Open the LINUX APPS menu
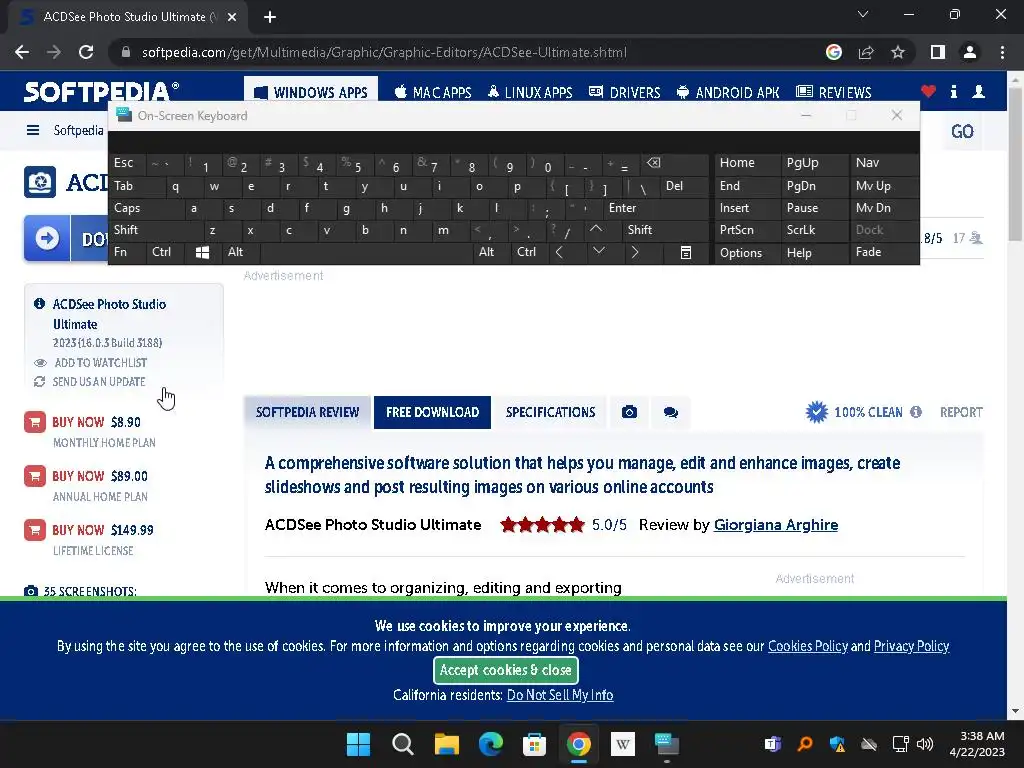Image resolution: width=1024 pixels, height=768 pixels. pyautogui.click(x=530, y=92)
